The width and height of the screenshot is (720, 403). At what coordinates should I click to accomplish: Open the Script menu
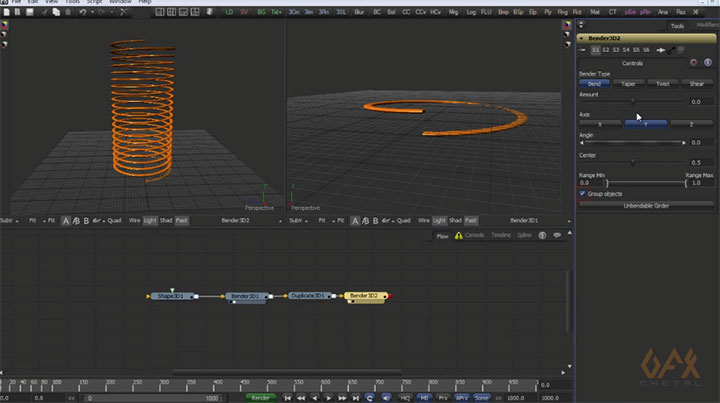click(95, 2)
